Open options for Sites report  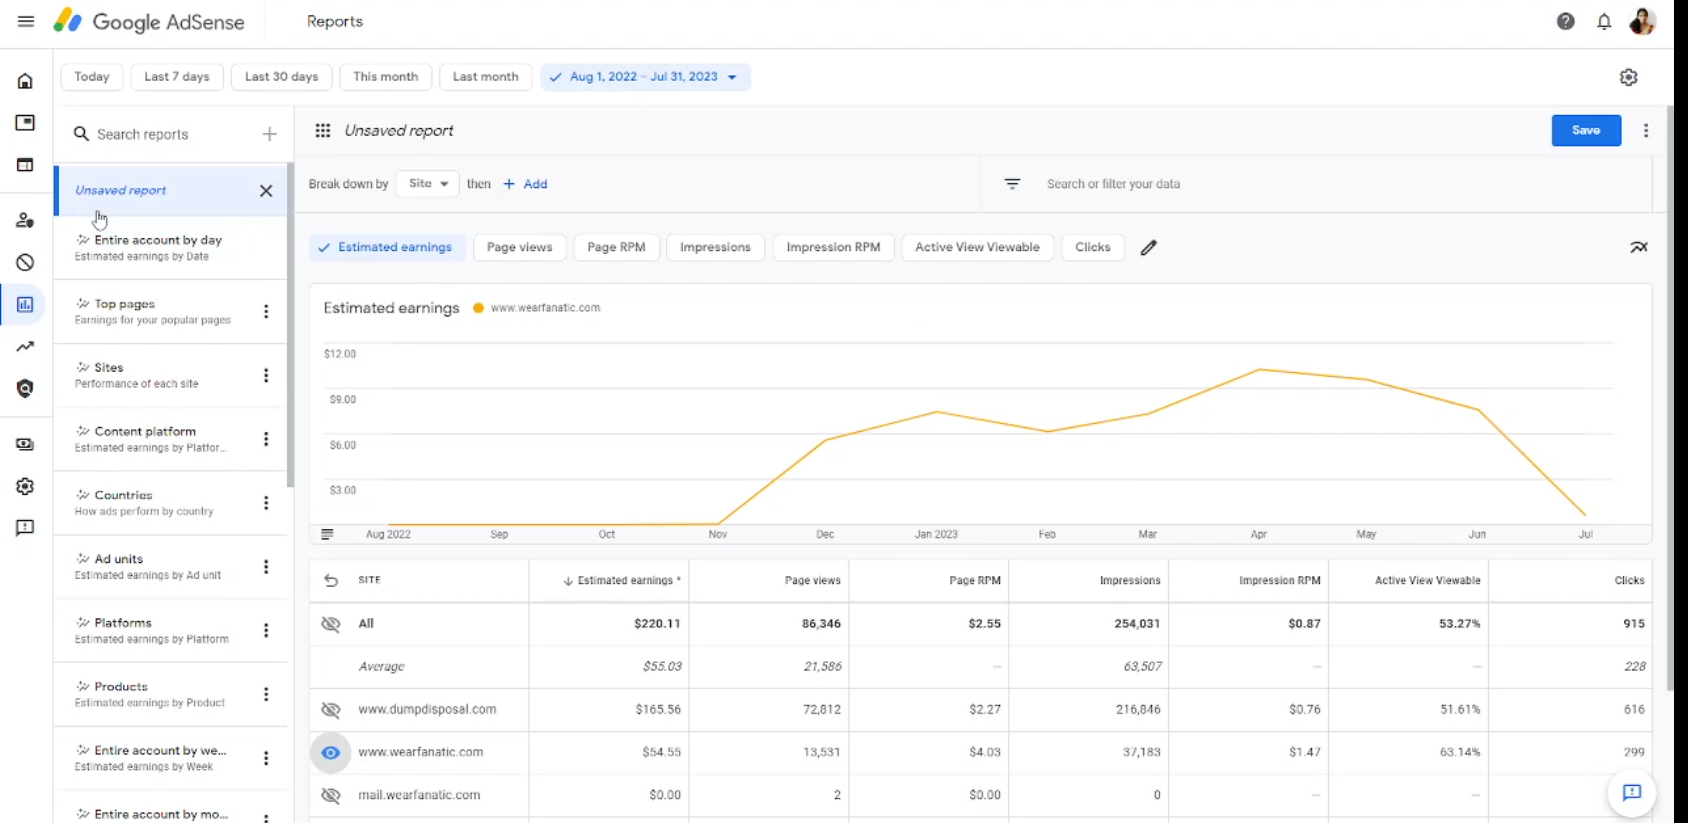click(266, 376)
